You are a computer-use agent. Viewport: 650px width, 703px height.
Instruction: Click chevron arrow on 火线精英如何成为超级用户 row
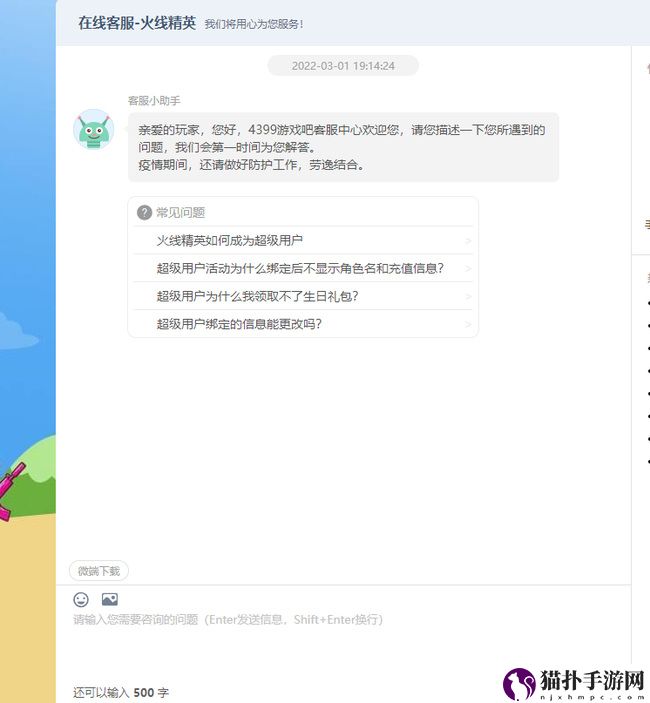tap(468, 241)
